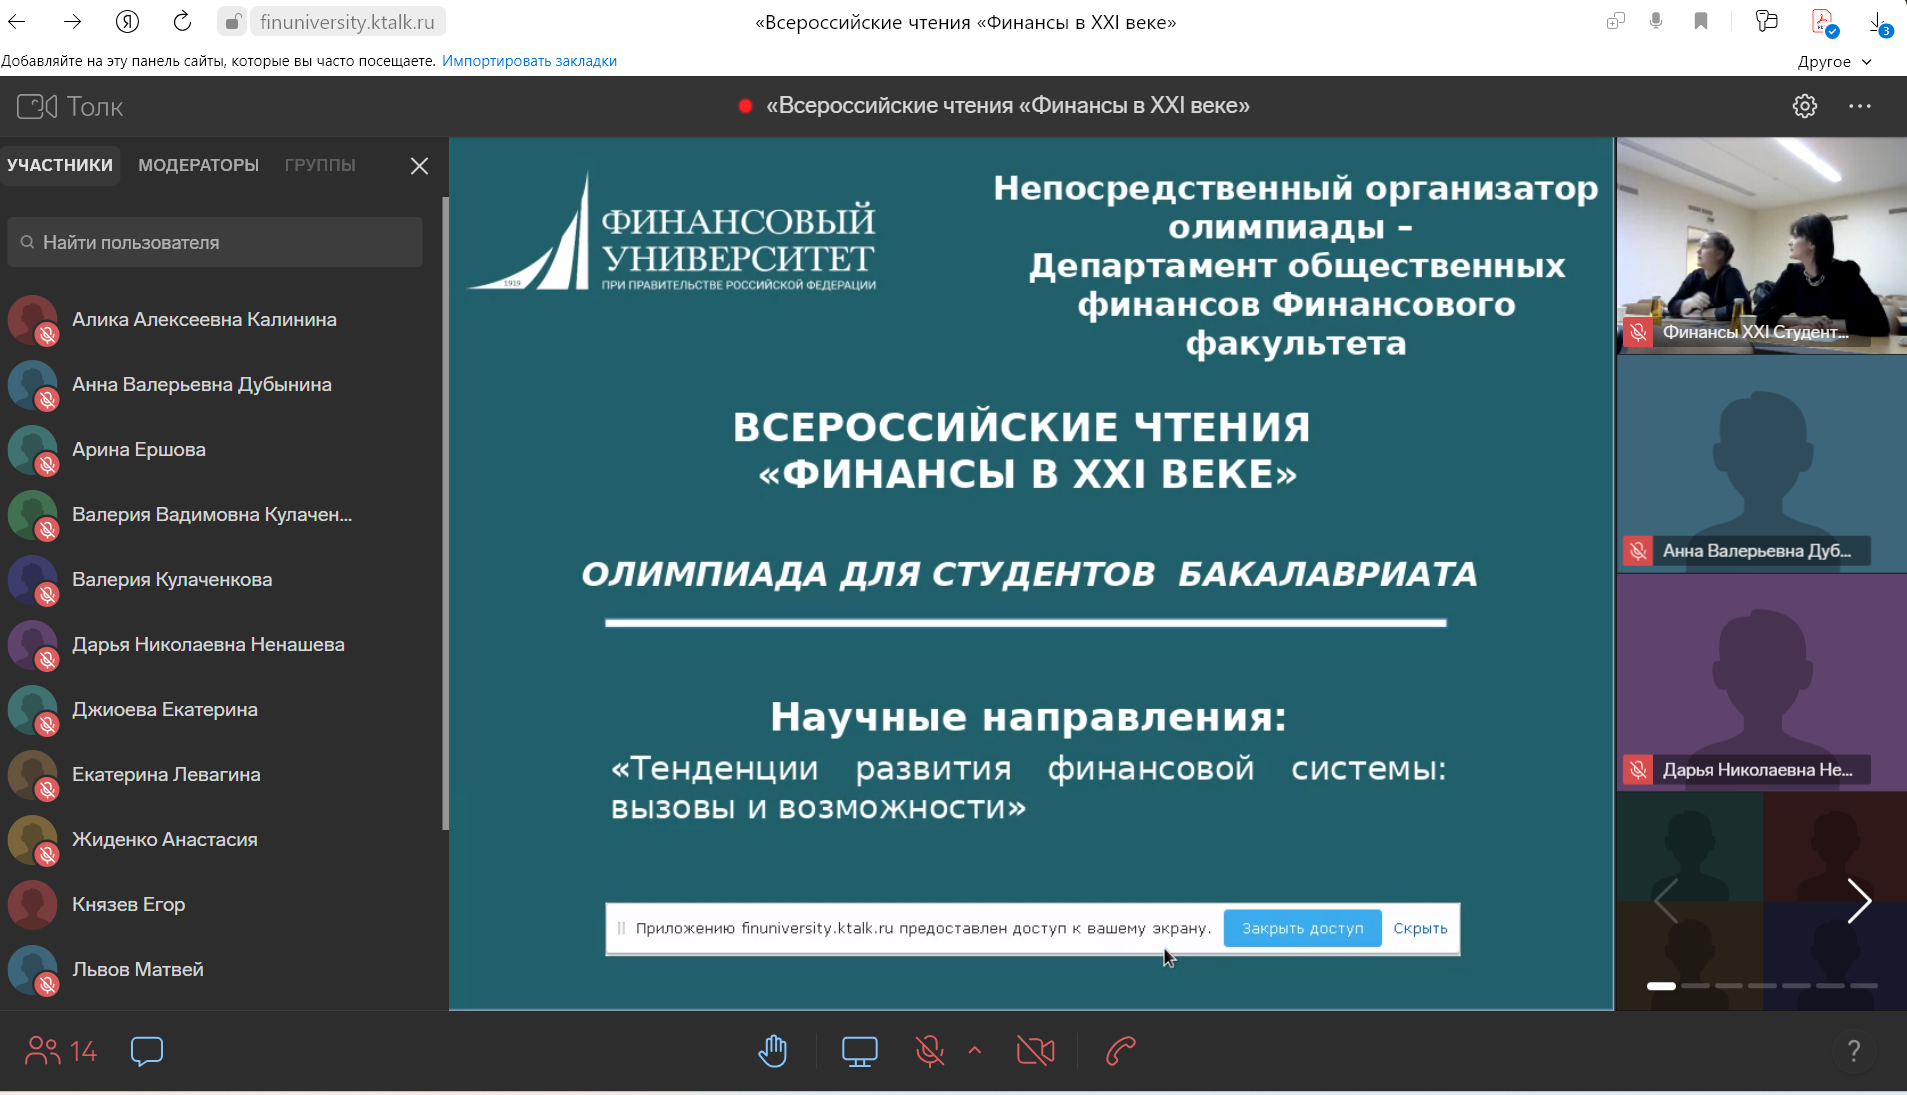Jump to second page indicator of tiles
Screen dimensions: 1907x1095
click(1695, 986)
